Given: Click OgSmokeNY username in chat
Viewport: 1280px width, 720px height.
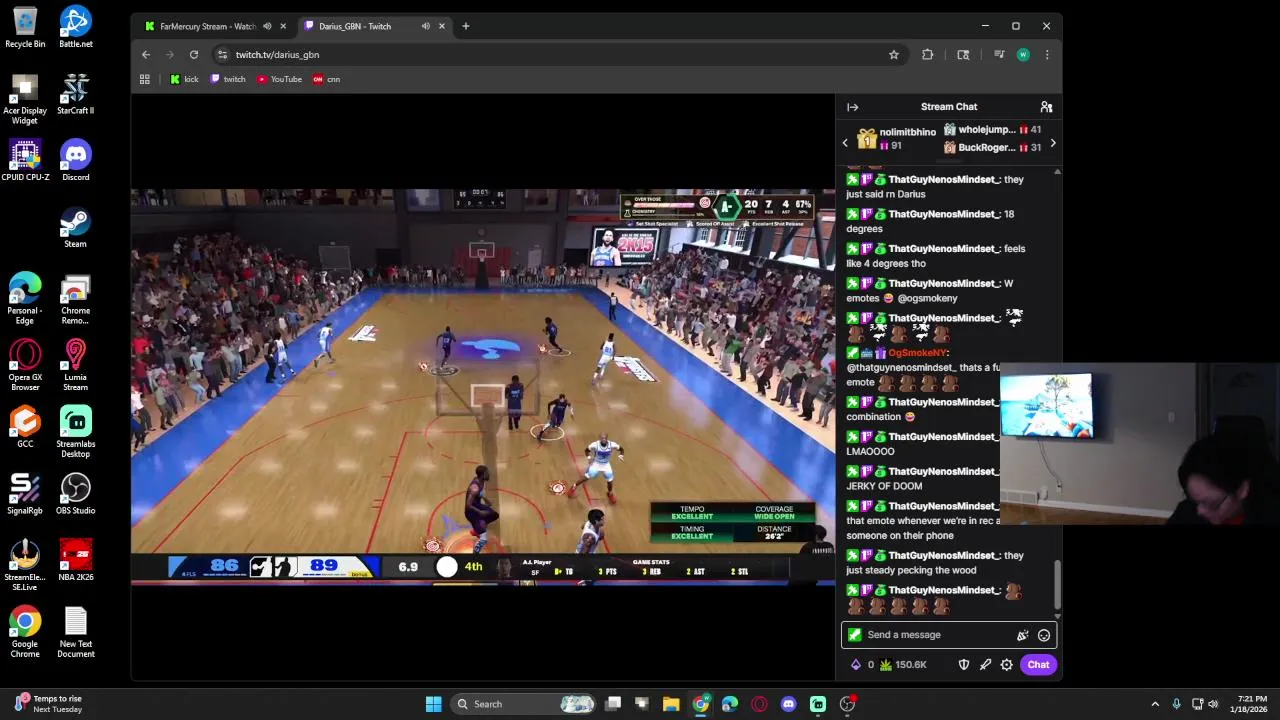Looking at the screenshot, I should coord(917,353).
